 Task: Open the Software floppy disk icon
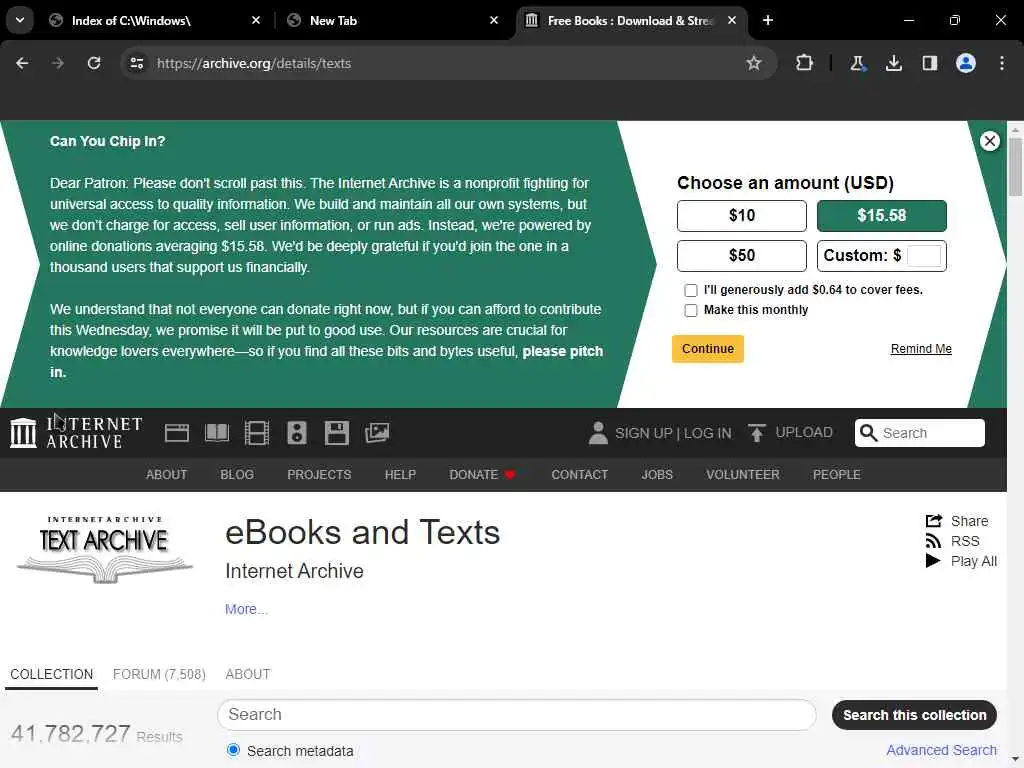tap(336, 433)
